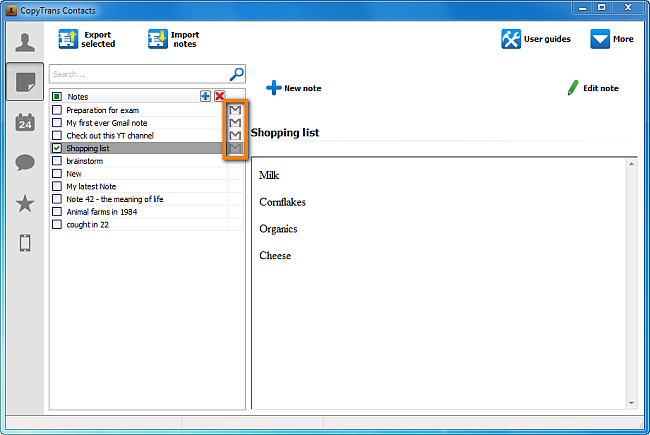Check the My latest Note checkbox
The width and height of the screenshot is (650, 435).
pos(57,186)
